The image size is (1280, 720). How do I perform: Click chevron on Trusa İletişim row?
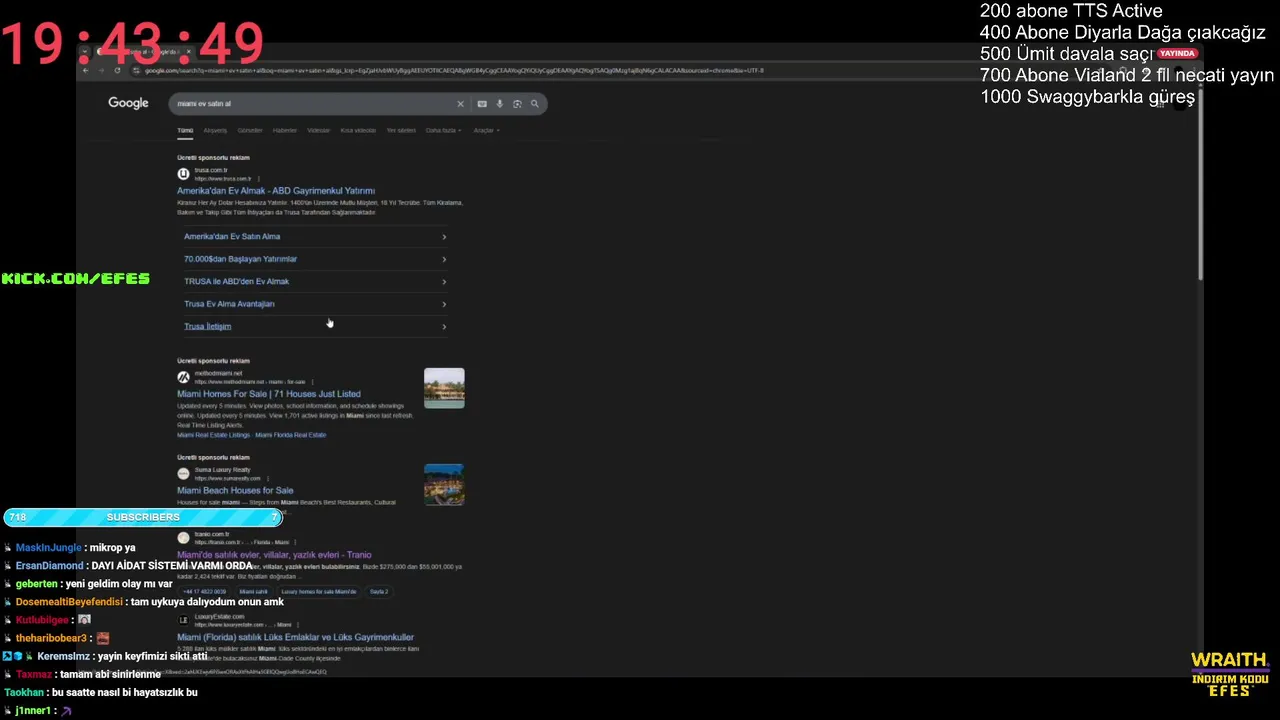pos(444,326)
